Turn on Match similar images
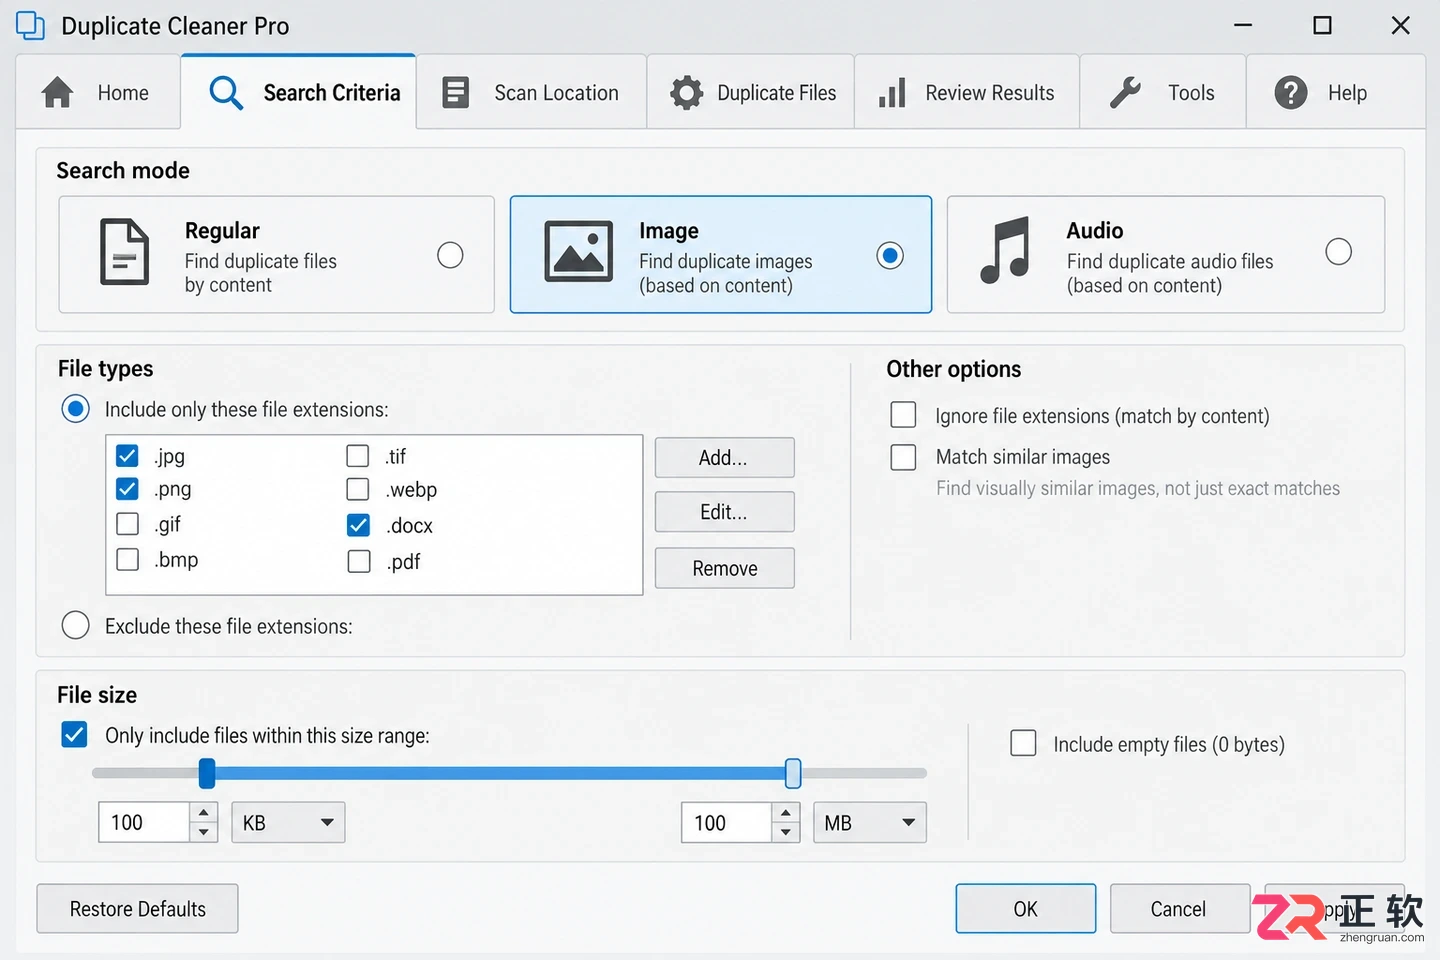The height and width of the screenshot is (960, 1440). 903,457
